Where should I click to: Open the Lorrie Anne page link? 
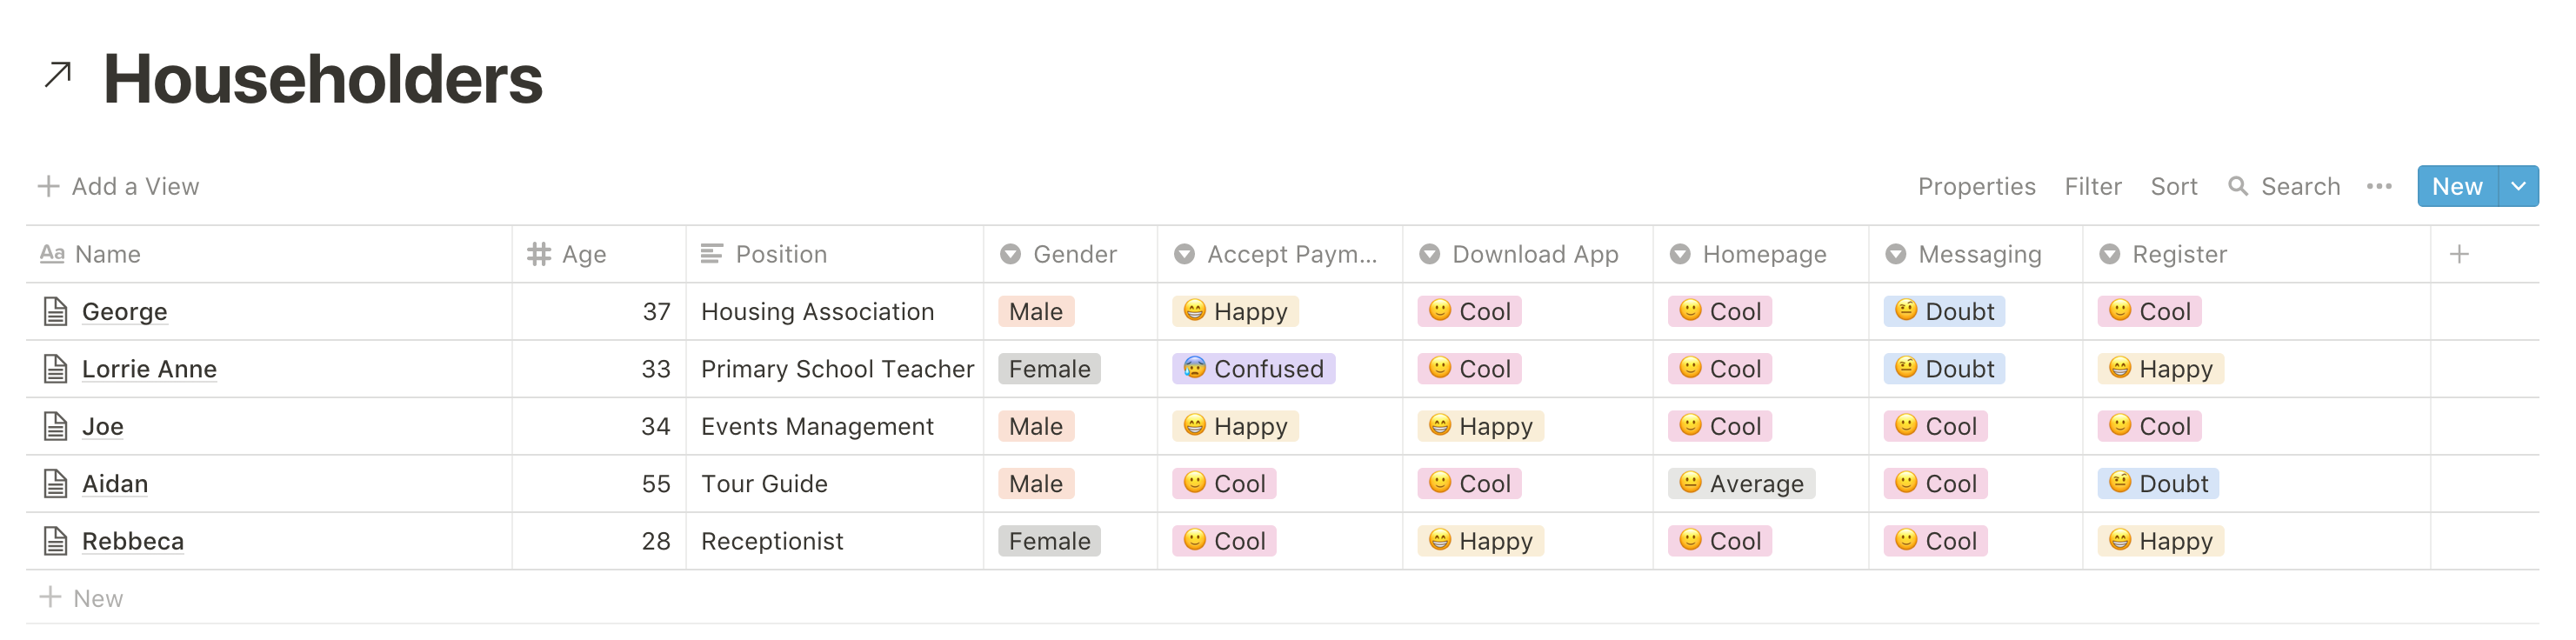149,369
